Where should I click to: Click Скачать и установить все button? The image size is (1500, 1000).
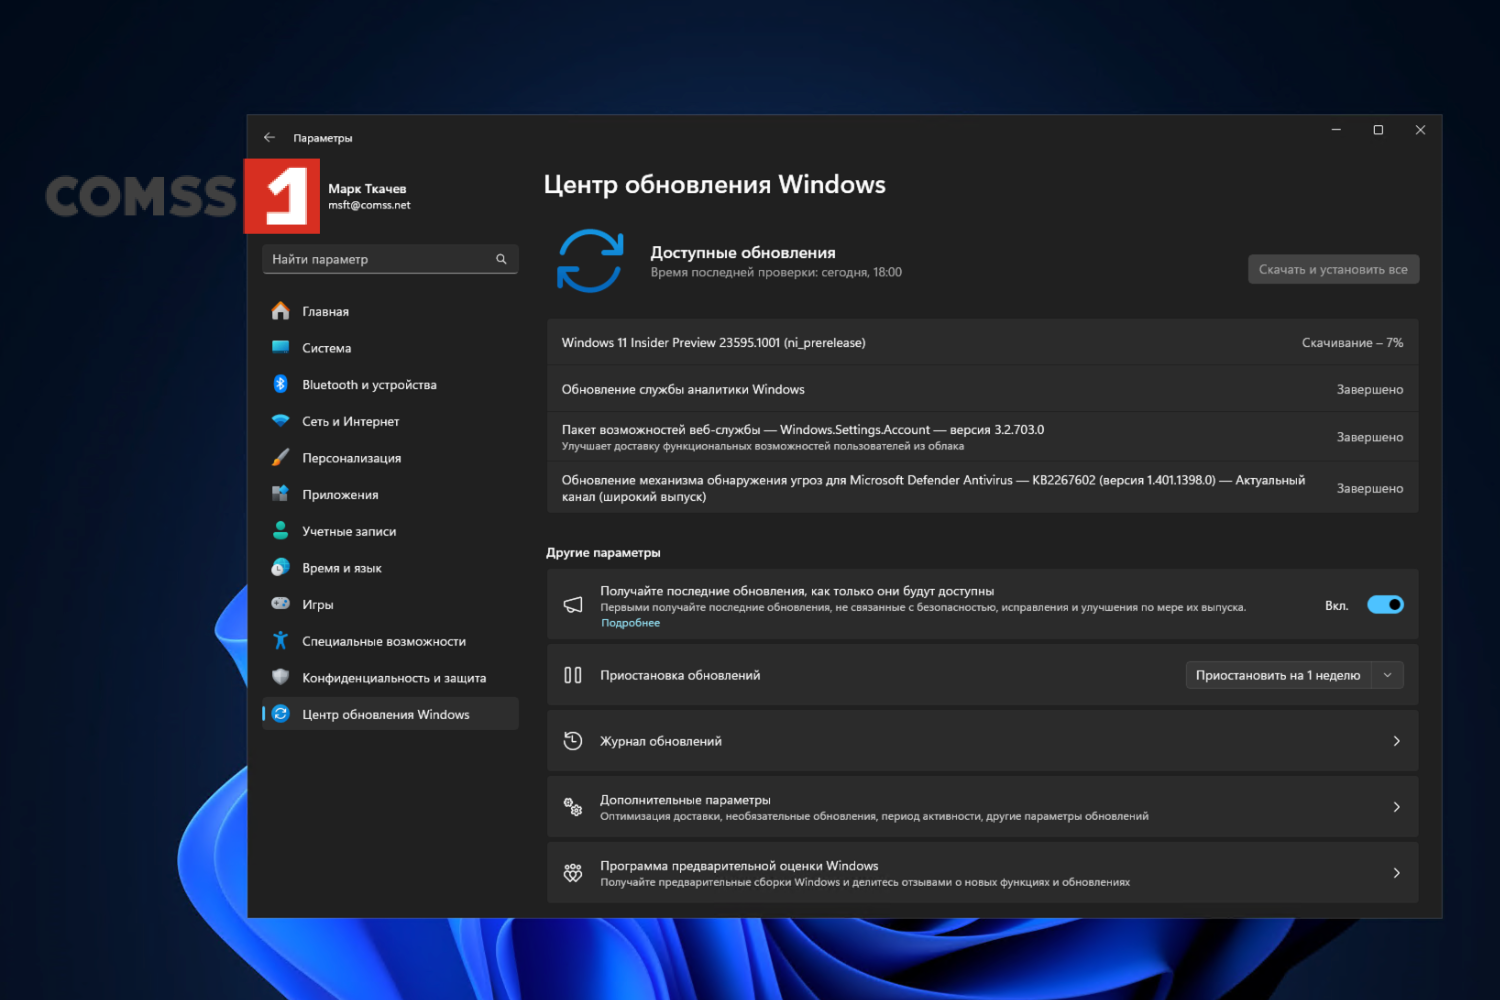click(x=1333, y=269)
